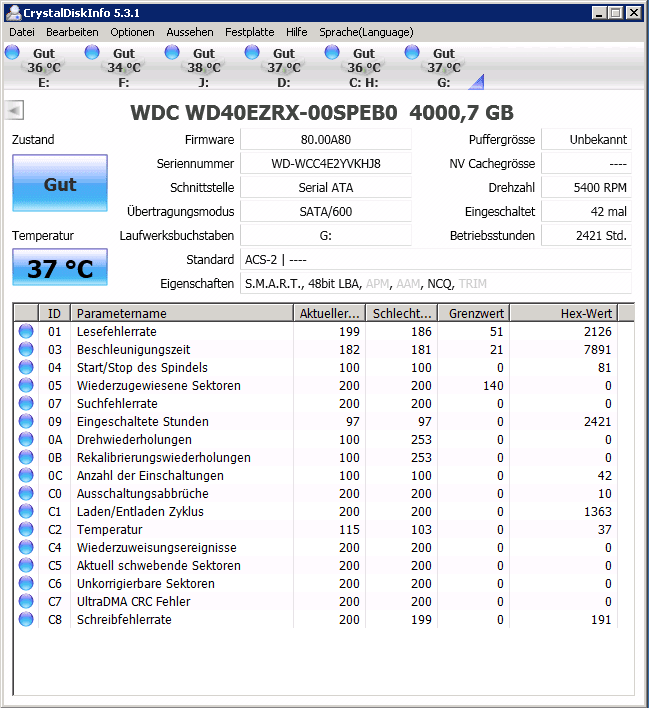This screenshot has height=708, width=649.
Task: Click hex value 191 in Schreibfehlerrate row
Action: tap(602, 620)
